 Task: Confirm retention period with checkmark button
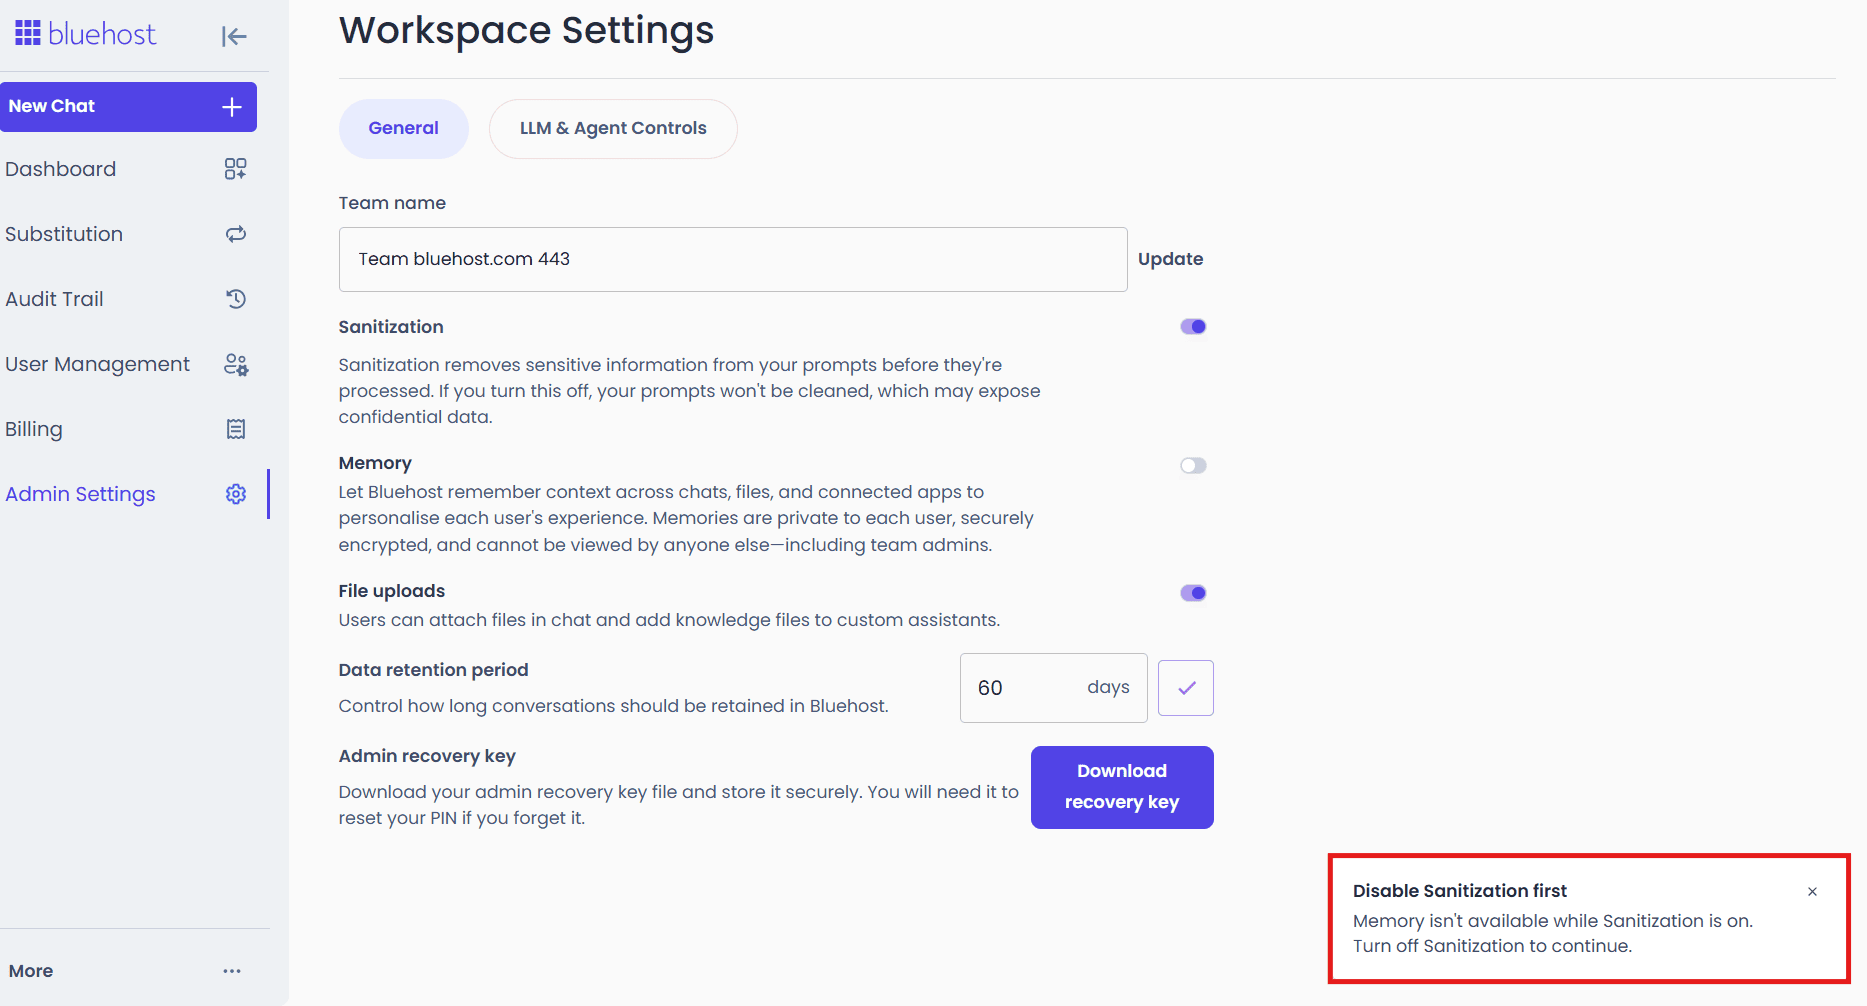pyautogui.click(x=1186, y=688)
